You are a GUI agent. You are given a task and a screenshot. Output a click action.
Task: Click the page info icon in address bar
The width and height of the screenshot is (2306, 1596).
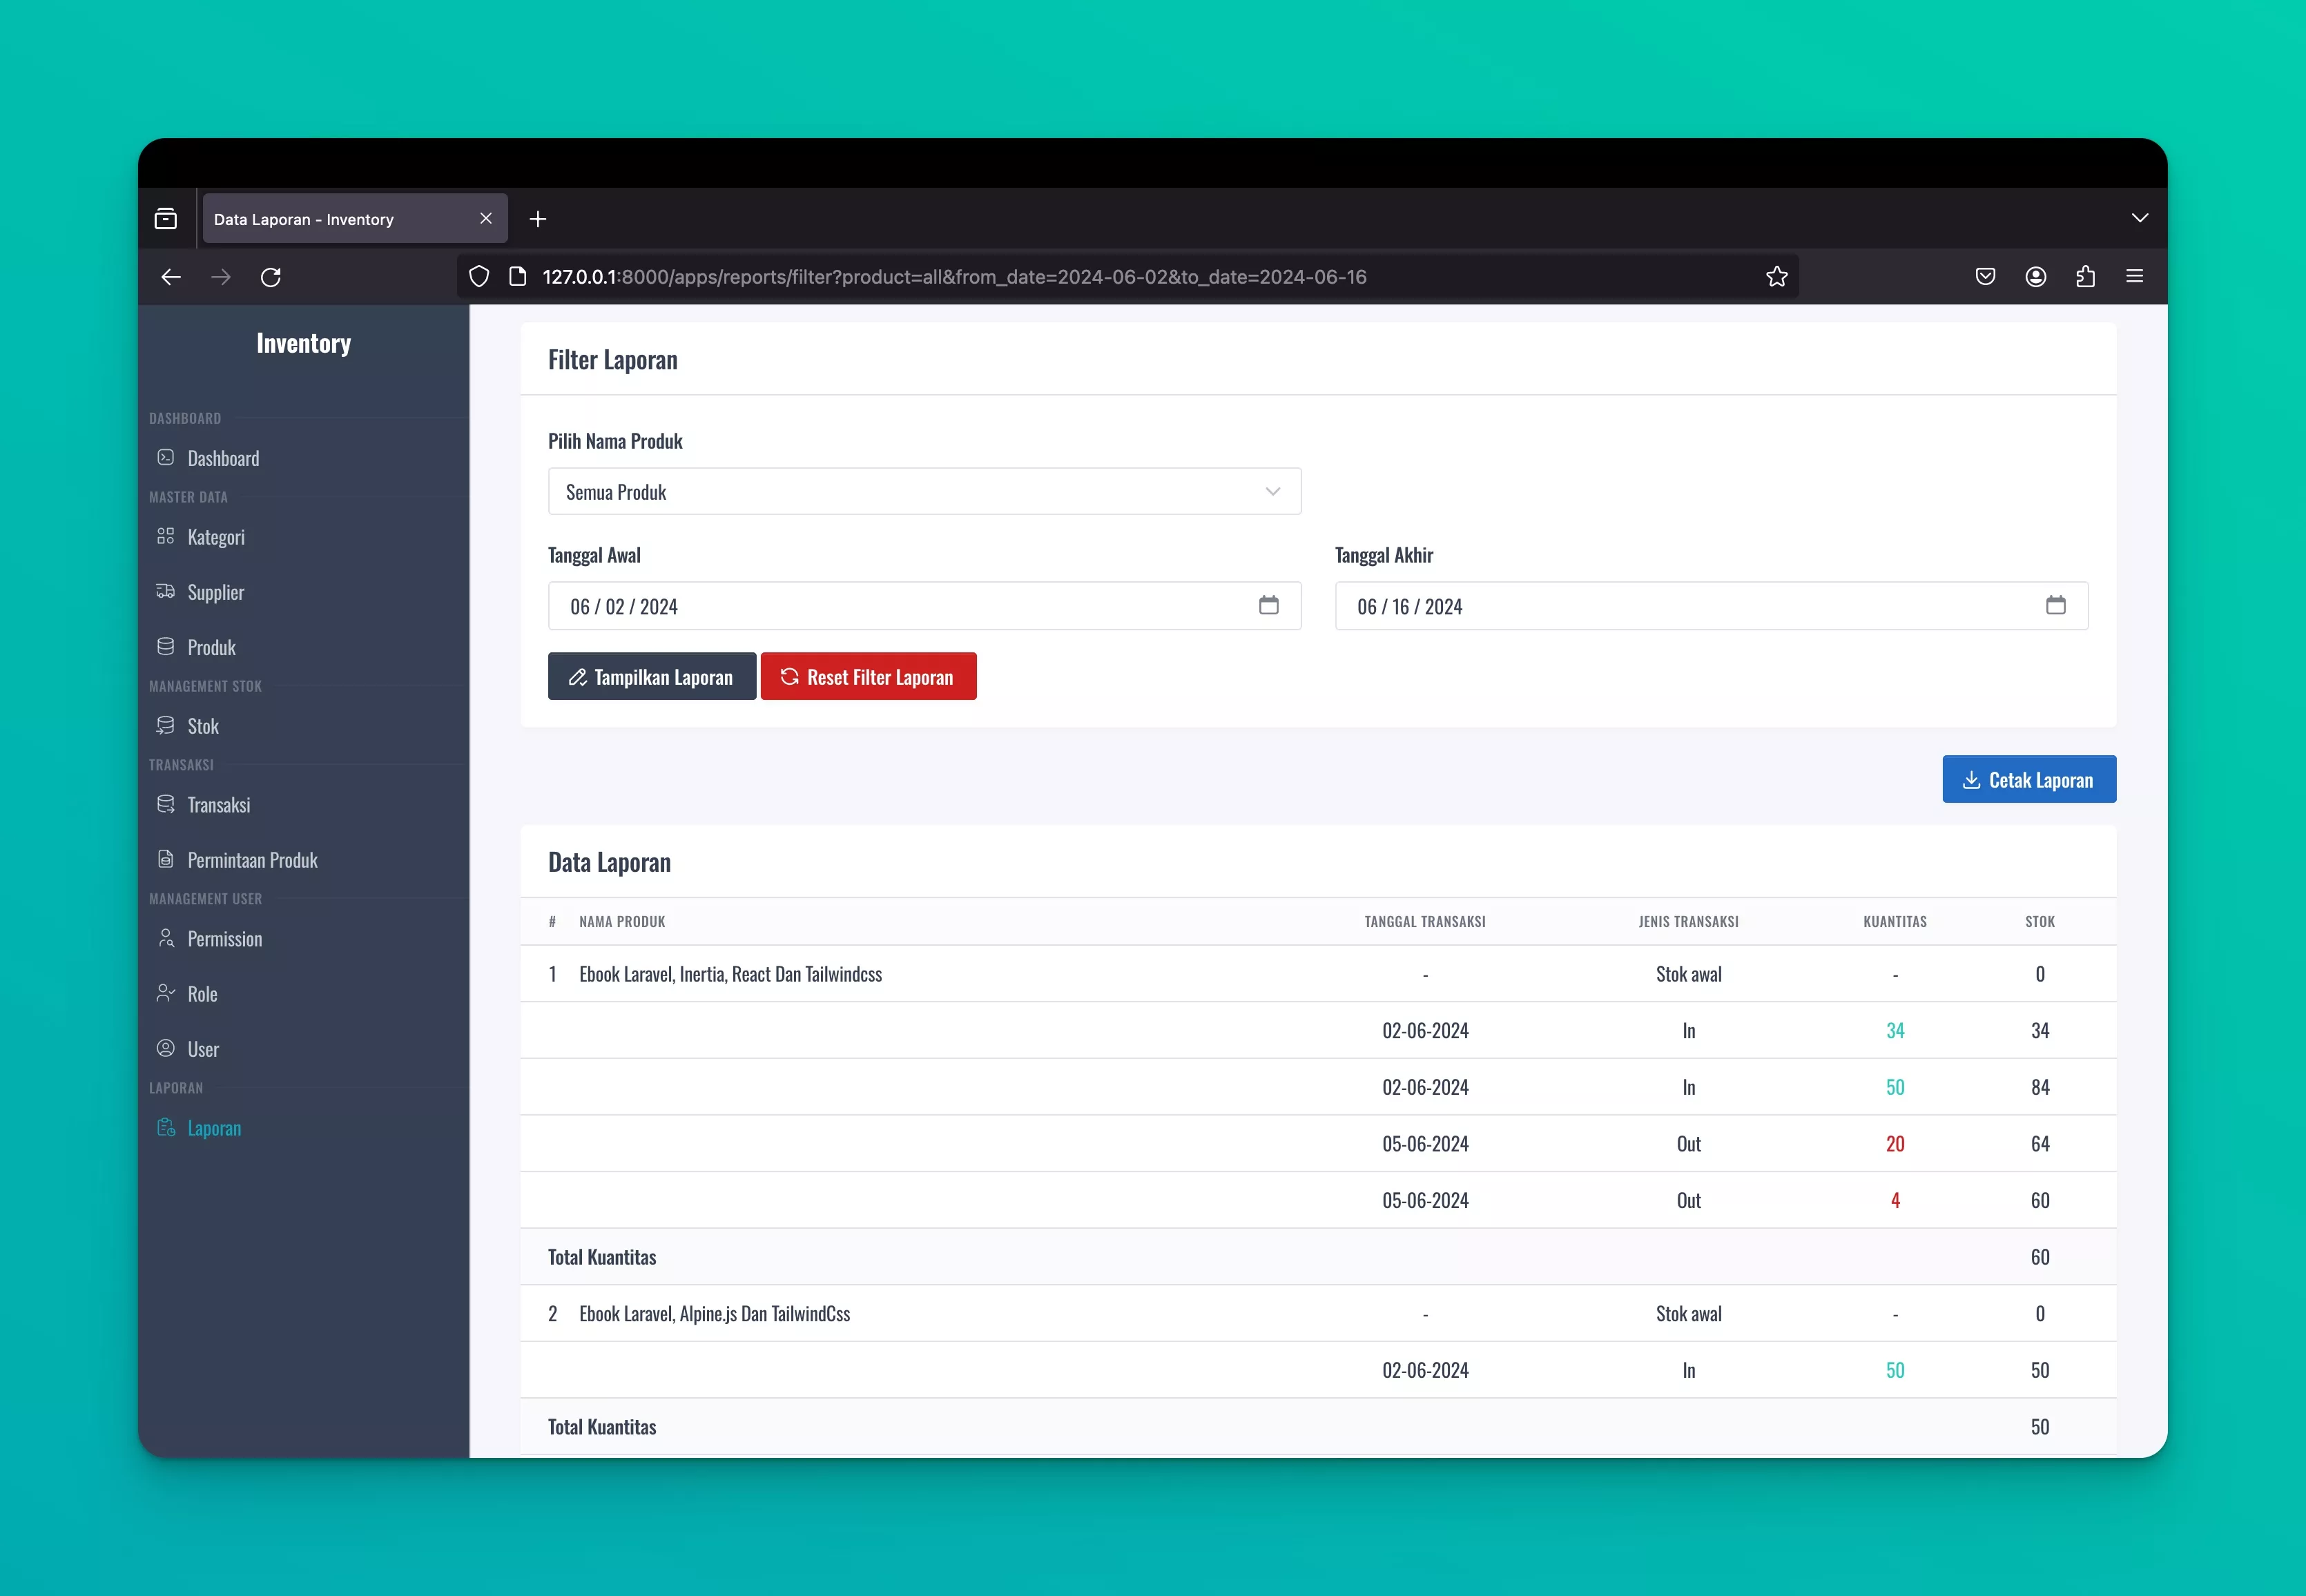click(x=518, y=277)
